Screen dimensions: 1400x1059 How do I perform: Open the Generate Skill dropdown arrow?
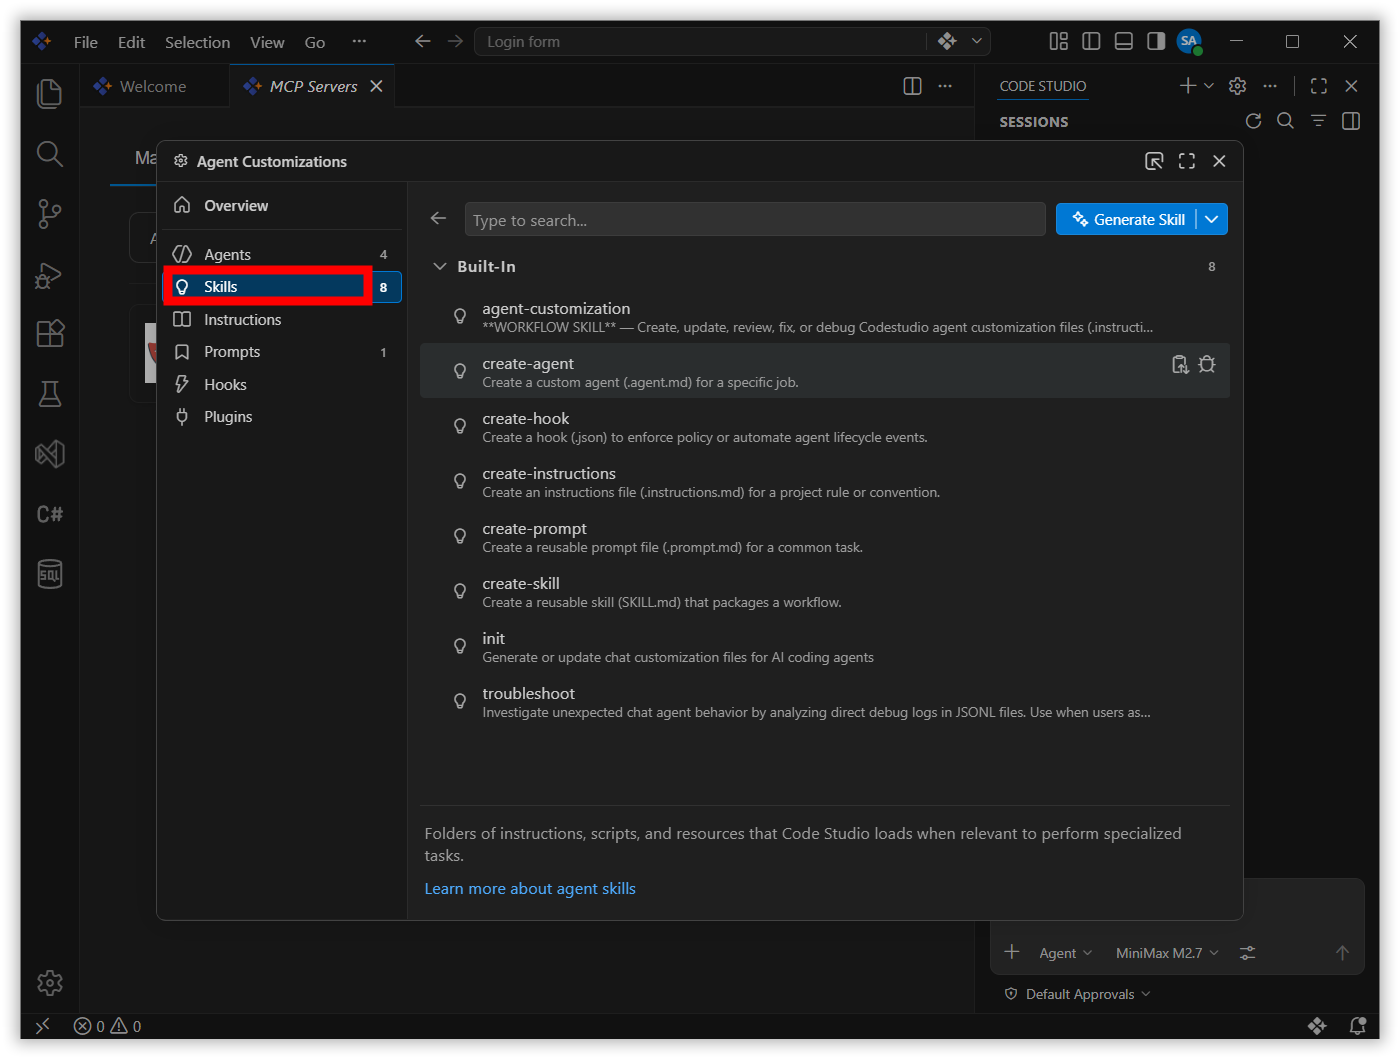1212,219
